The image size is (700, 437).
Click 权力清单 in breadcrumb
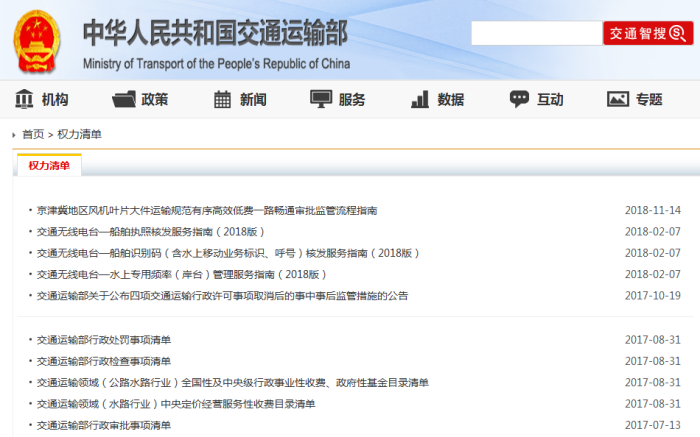click(79, 134)
